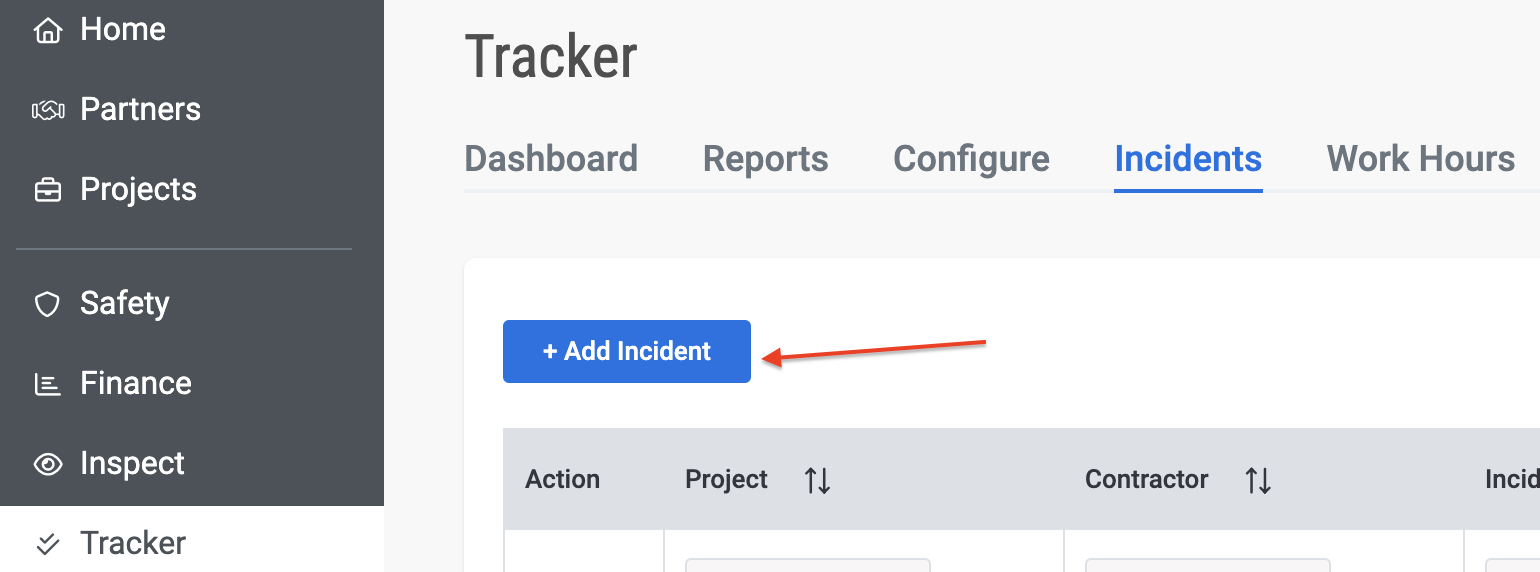Go to the Work Hours tab
Image resolution: width=1540 pixels, height=572 pixels.
(1421, 159)
